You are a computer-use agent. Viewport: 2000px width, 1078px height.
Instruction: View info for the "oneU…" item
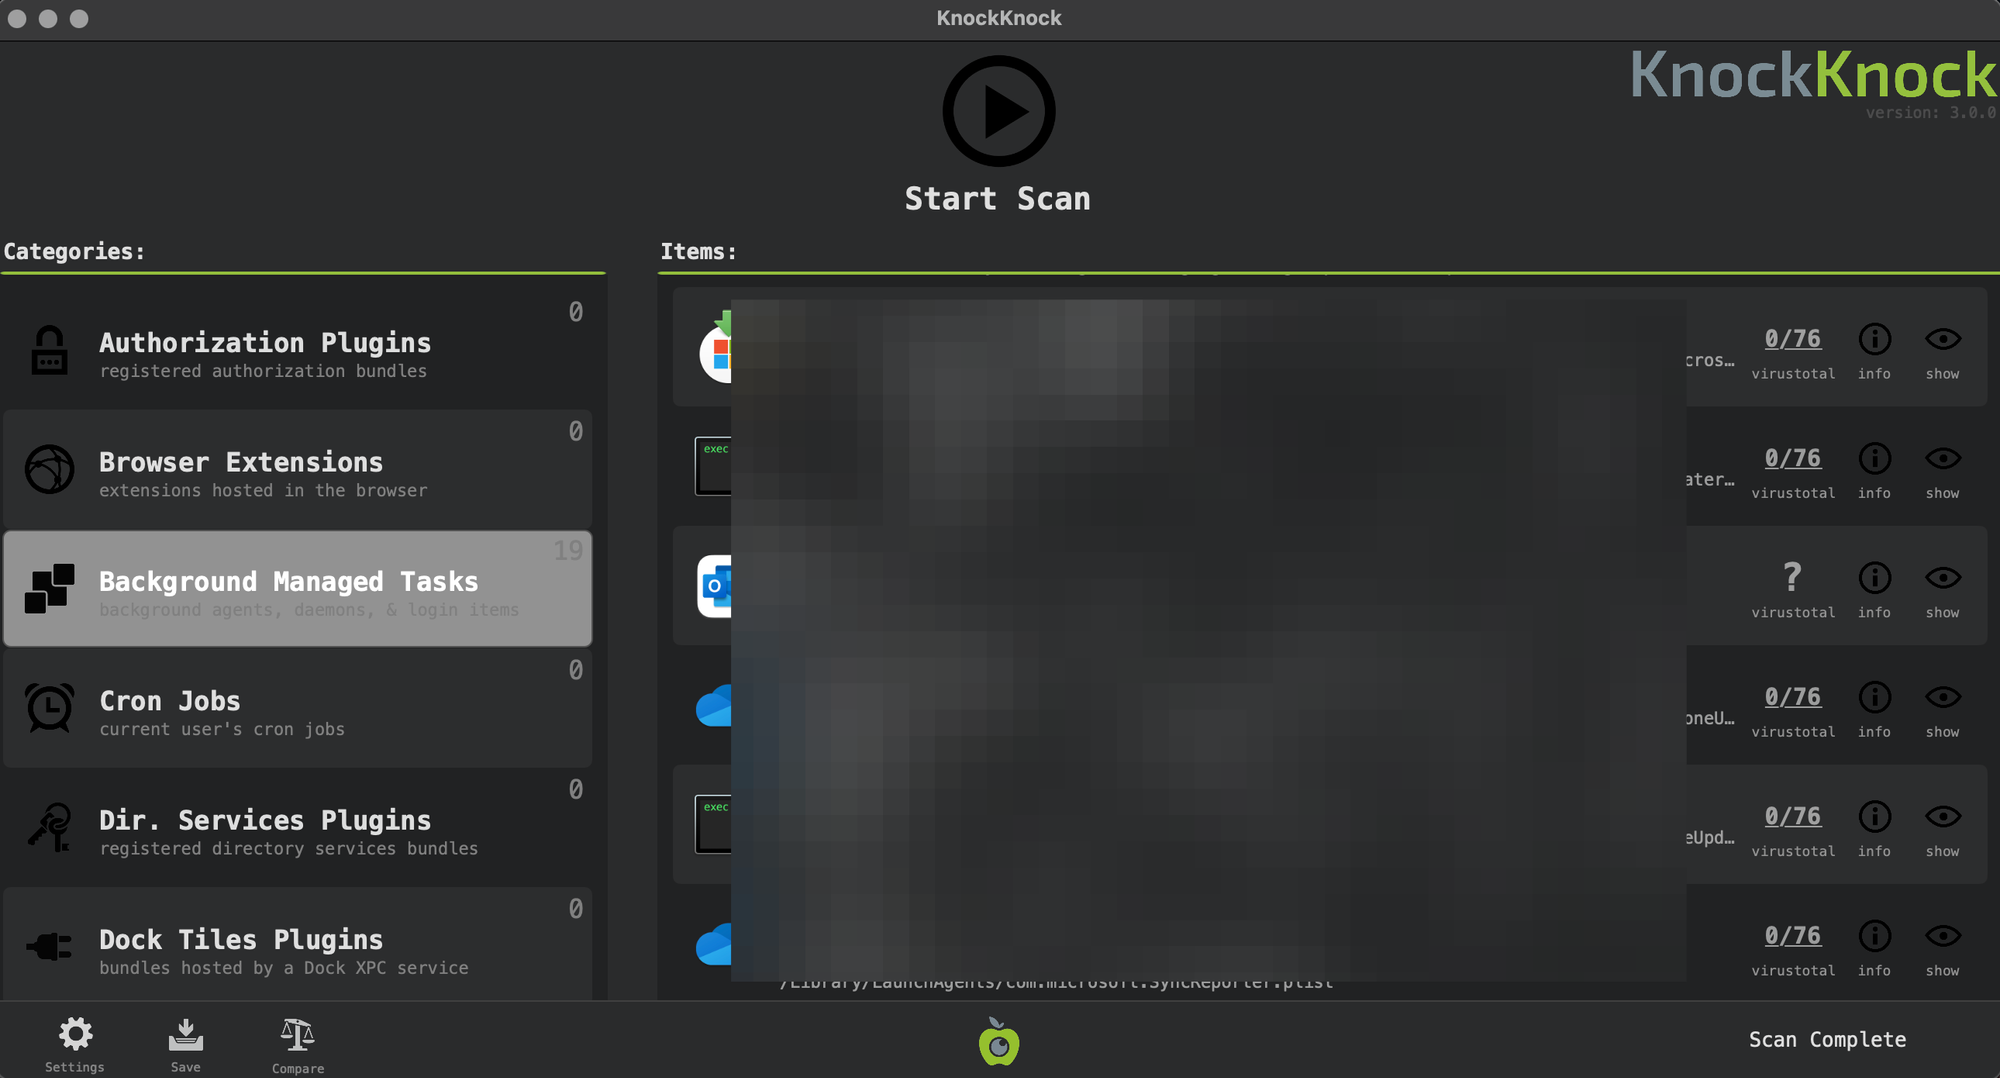(1875, 697)
